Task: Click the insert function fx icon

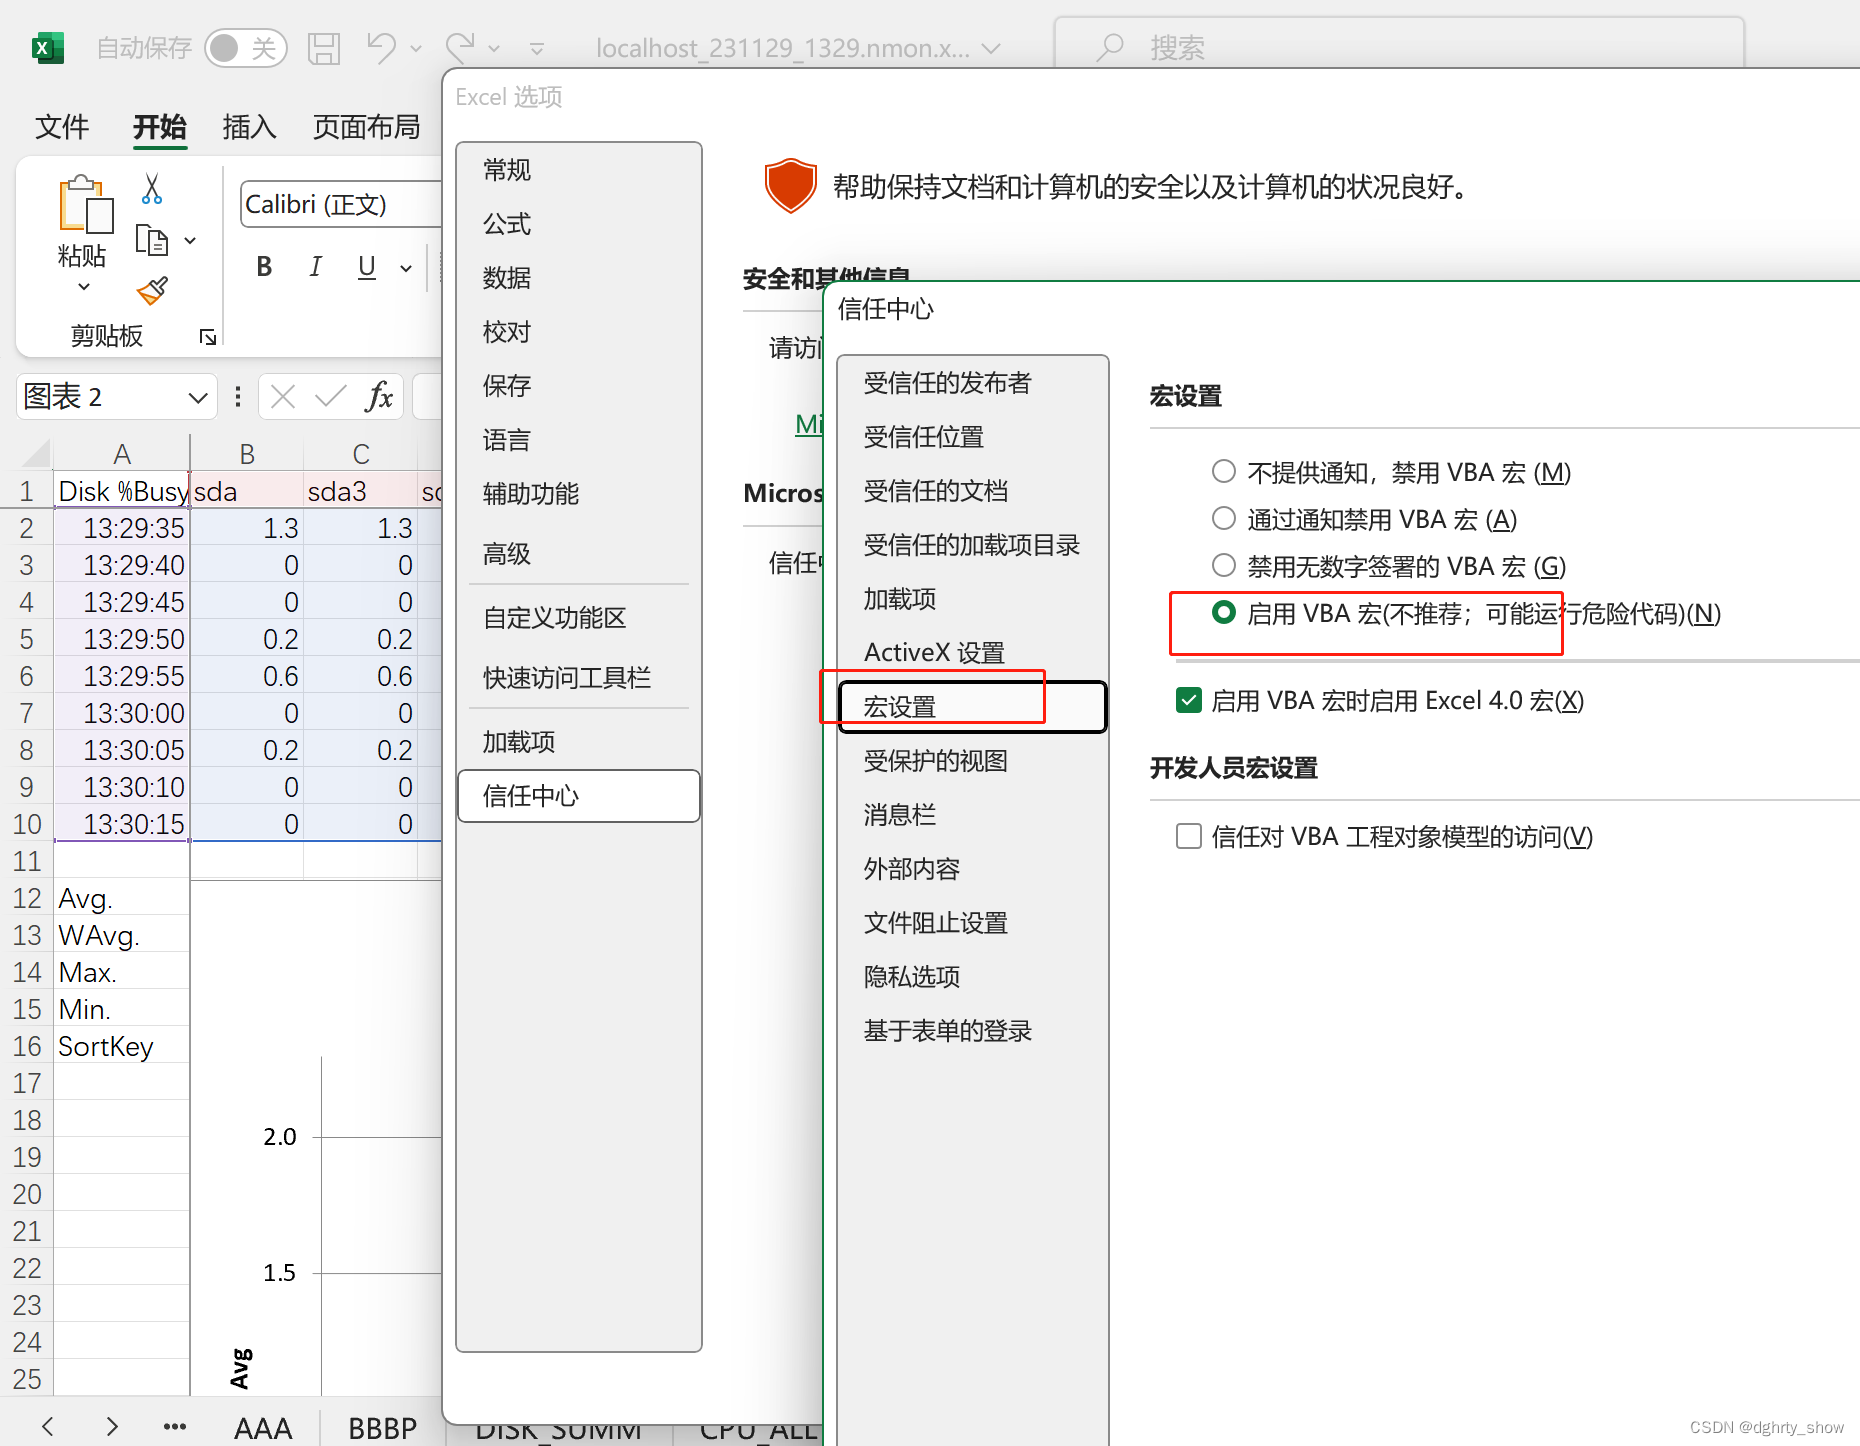Action: pyautogui.click(x=380, y=397)
